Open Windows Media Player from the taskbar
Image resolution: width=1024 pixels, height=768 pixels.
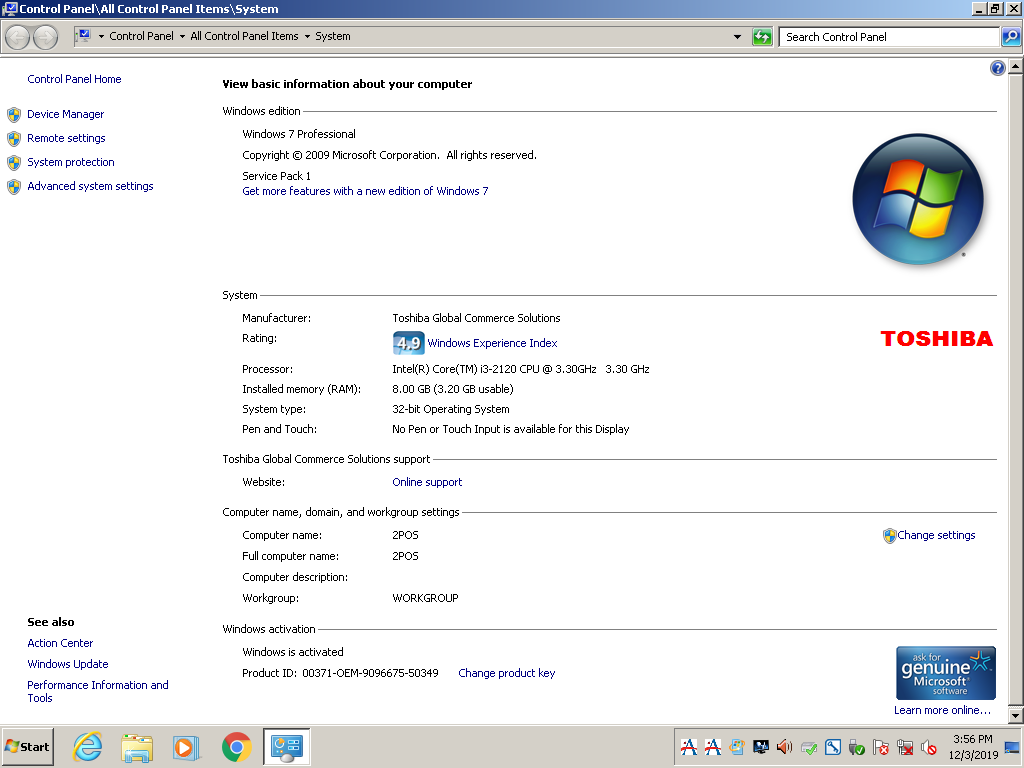pos(186,747)
